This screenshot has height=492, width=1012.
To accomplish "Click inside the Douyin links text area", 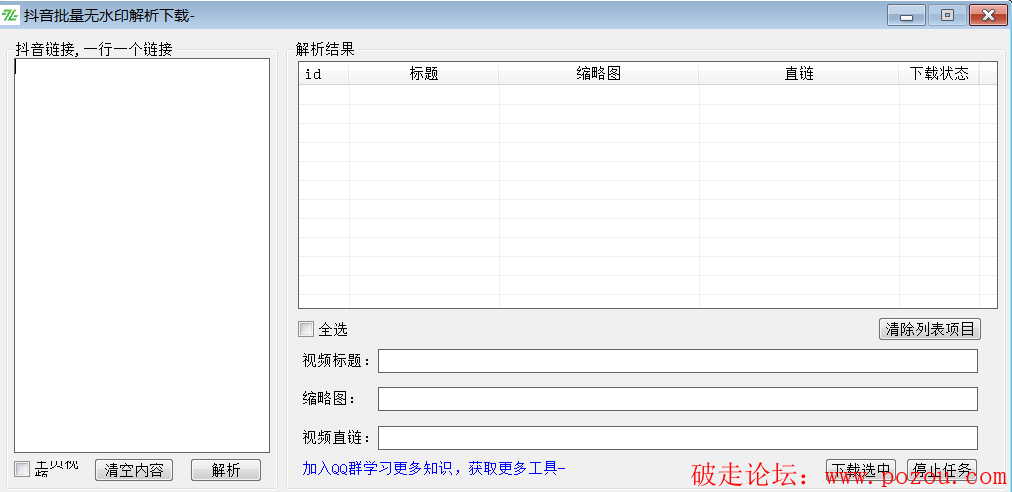I will point(142,256).
